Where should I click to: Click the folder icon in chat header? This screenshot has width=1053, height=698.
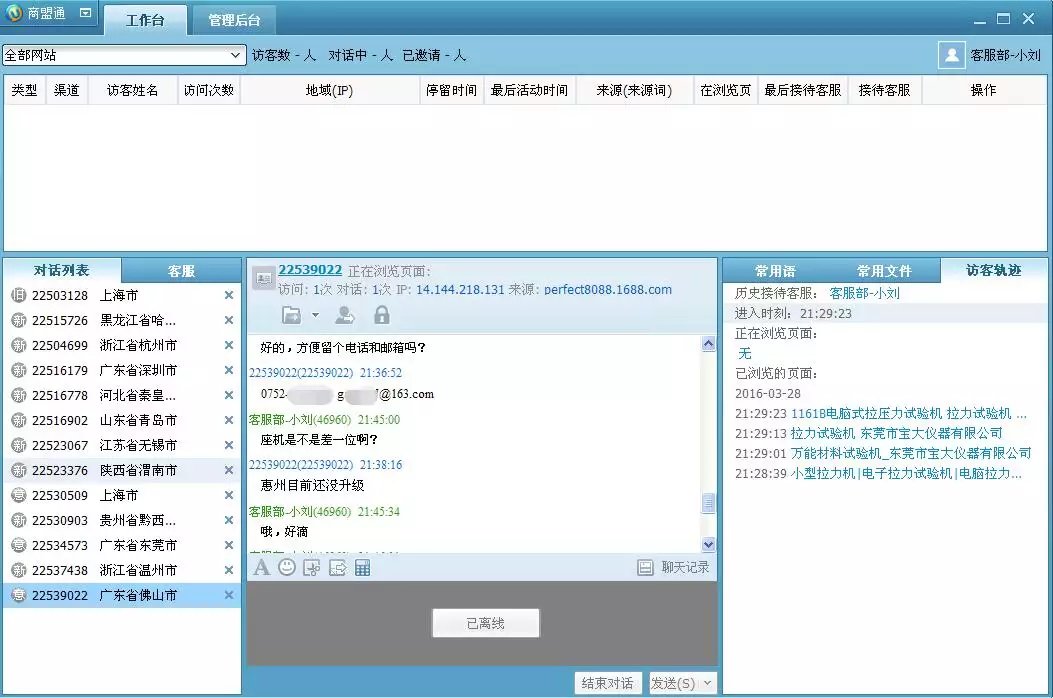coord(291,316)
